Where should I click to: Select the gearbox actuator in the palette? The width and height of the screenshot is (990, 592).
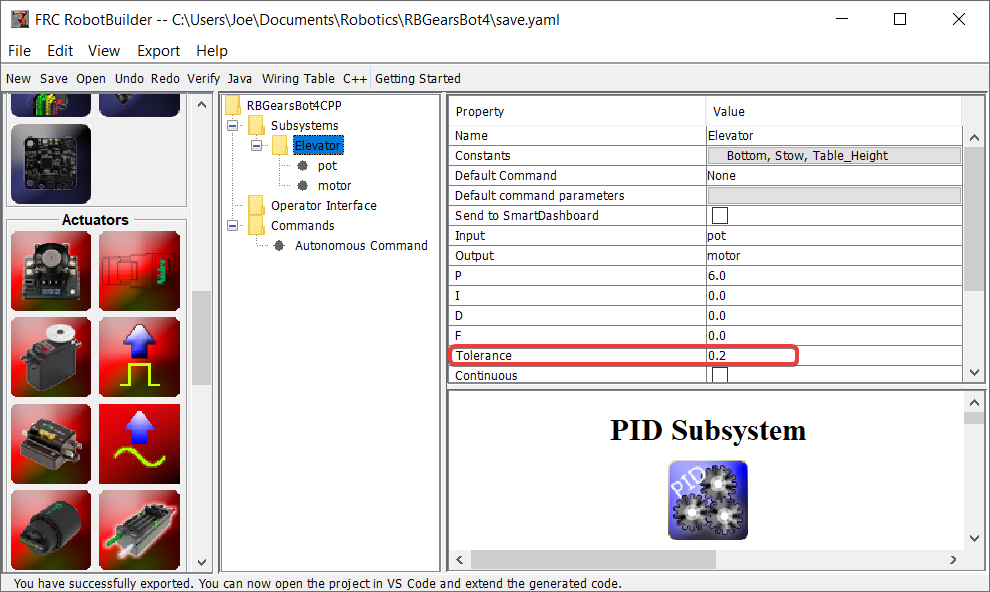click(x=50, y=528)
